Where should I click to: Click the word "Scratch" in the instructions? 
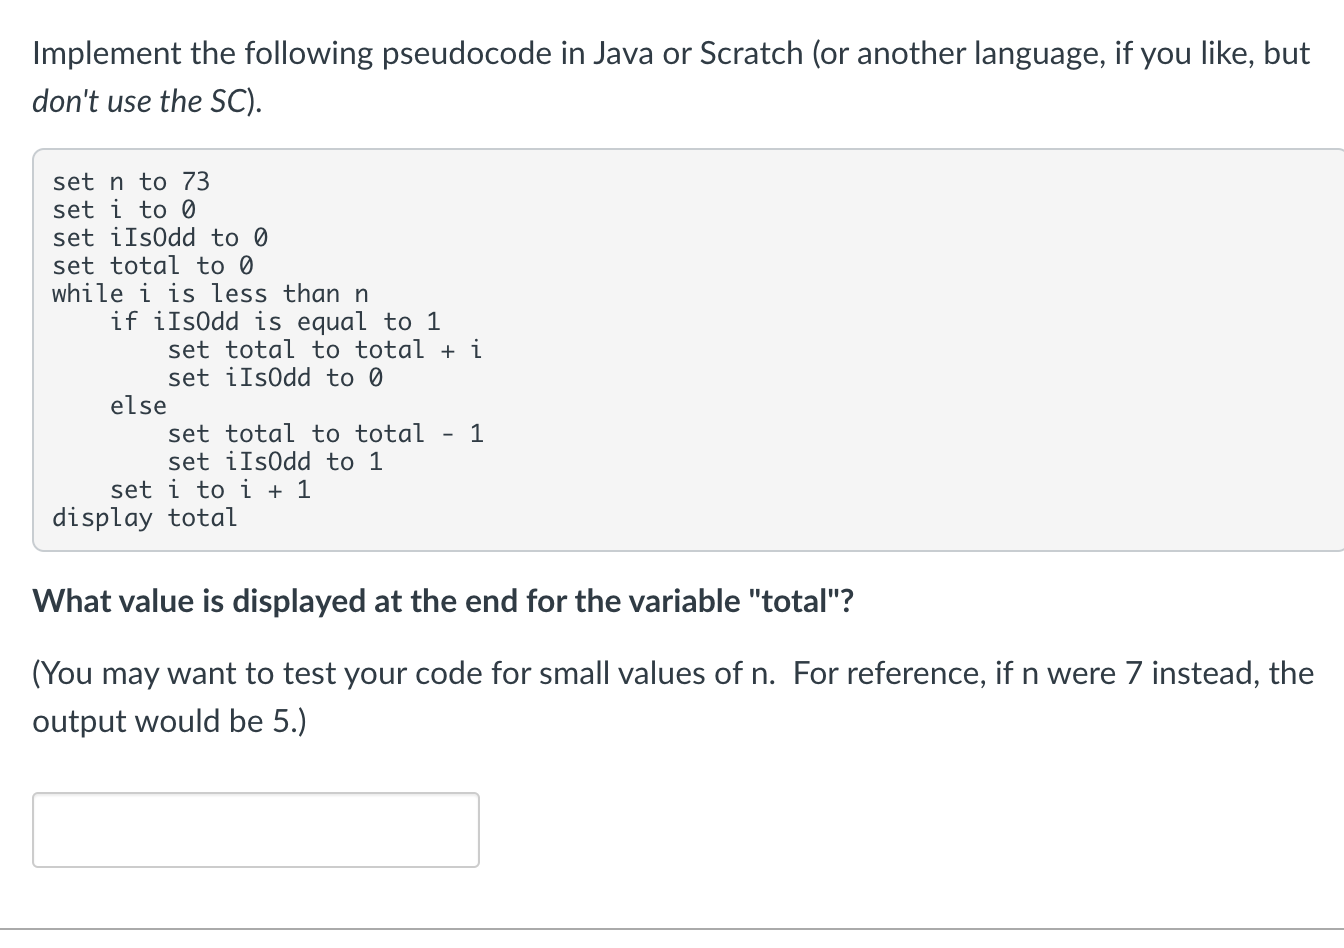[750, 53]
